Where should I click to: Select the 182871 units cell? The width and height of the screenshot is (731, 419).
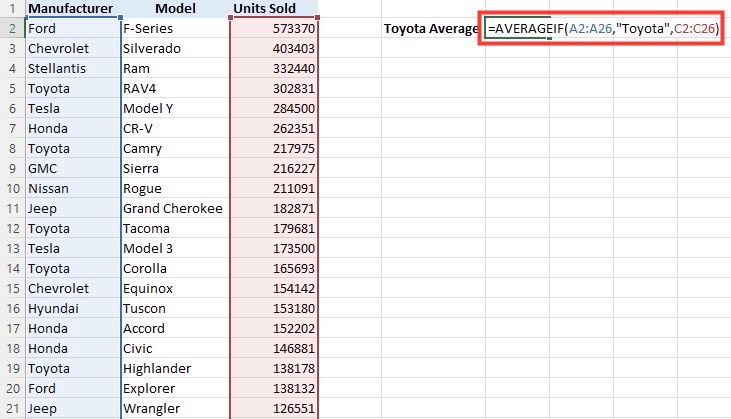[275, 208]
